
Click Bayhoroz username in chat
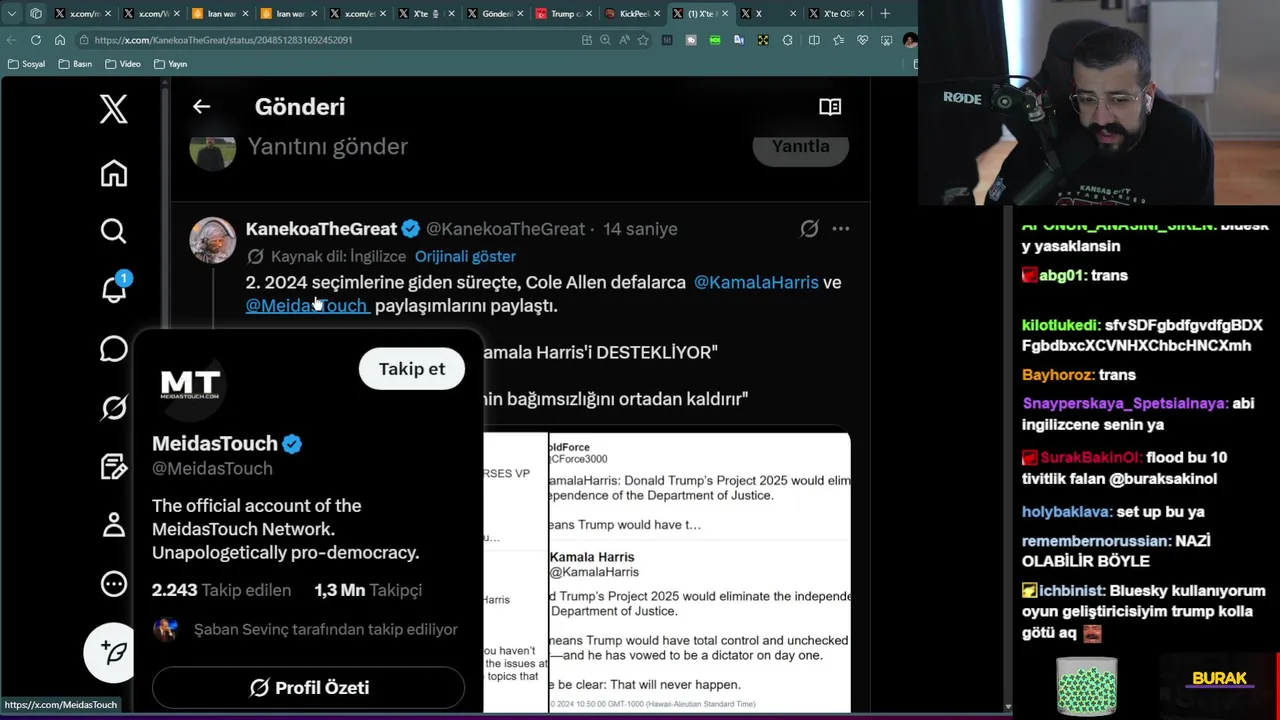(1058, 375)
